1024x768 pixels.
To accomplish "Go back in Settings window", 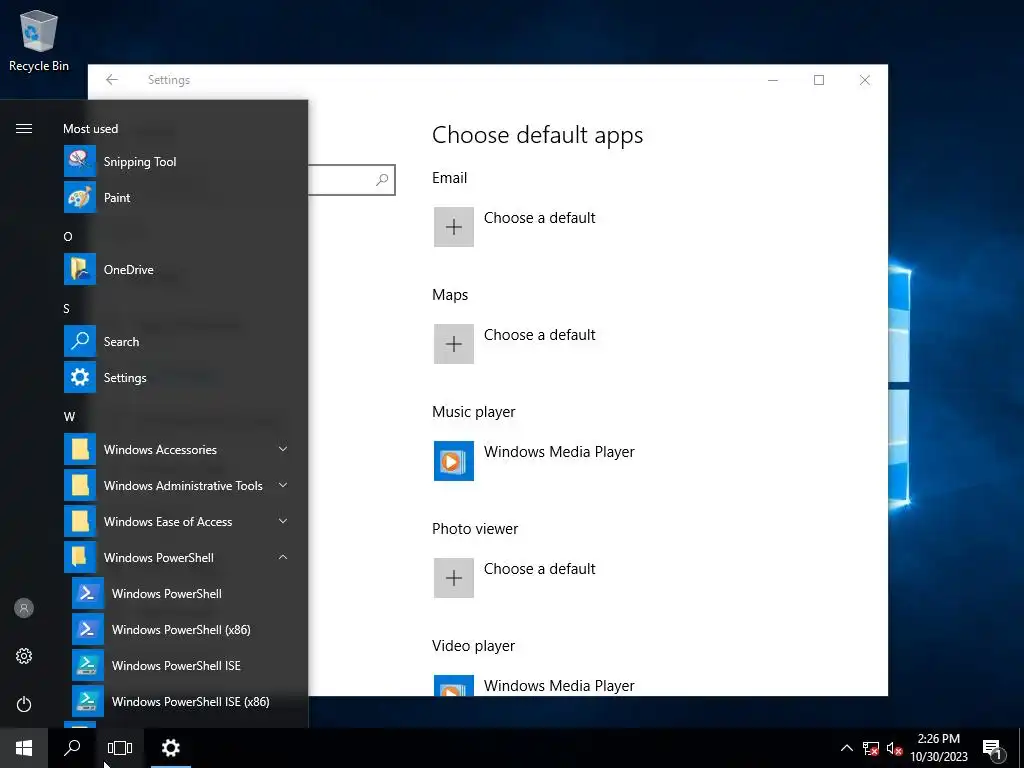I will pos(112,80).
